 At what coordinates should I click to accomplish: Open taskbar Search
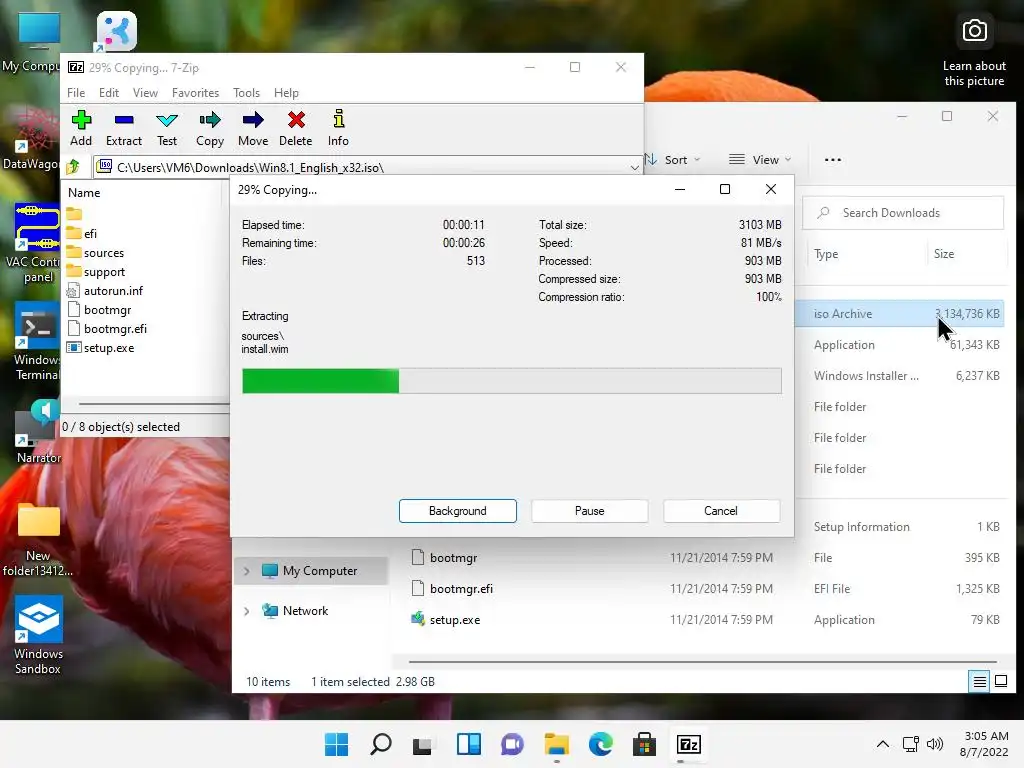click(381, 744)
